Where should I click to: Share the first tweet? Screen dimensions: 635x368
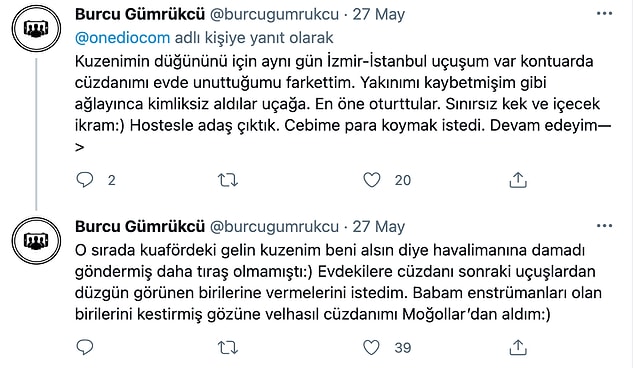click(x=518, y=180)
